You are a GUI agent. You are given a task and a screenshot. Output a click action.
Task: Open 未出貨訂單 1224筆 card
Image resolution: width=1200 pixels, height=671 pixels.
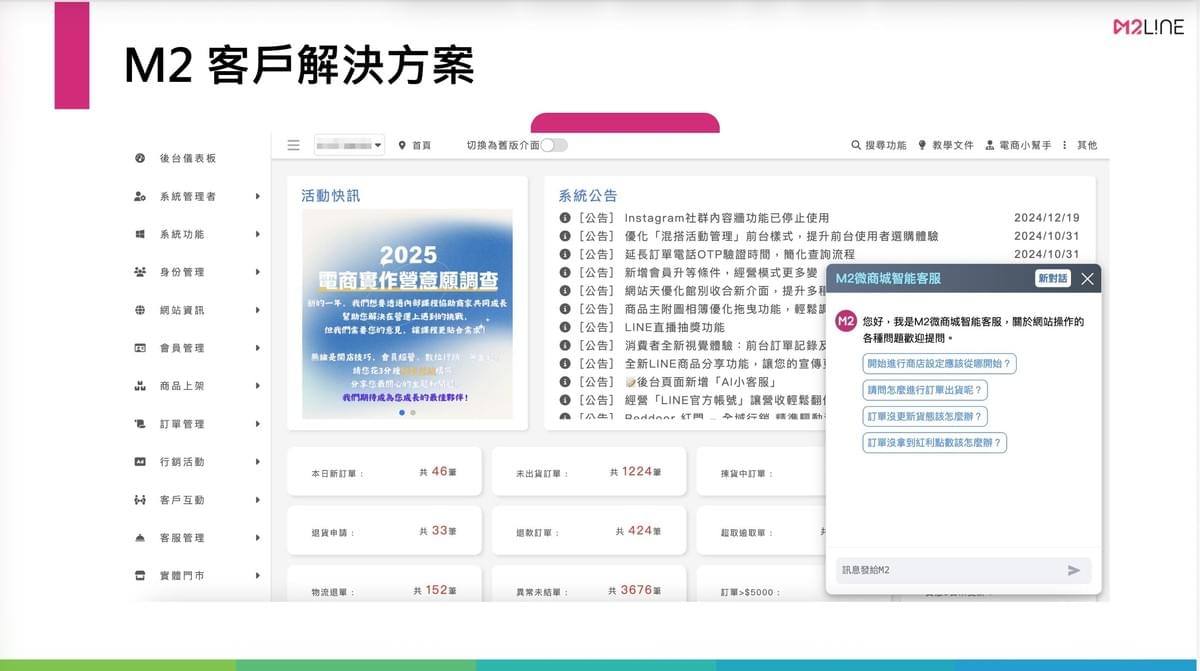(x=589, y=472)
